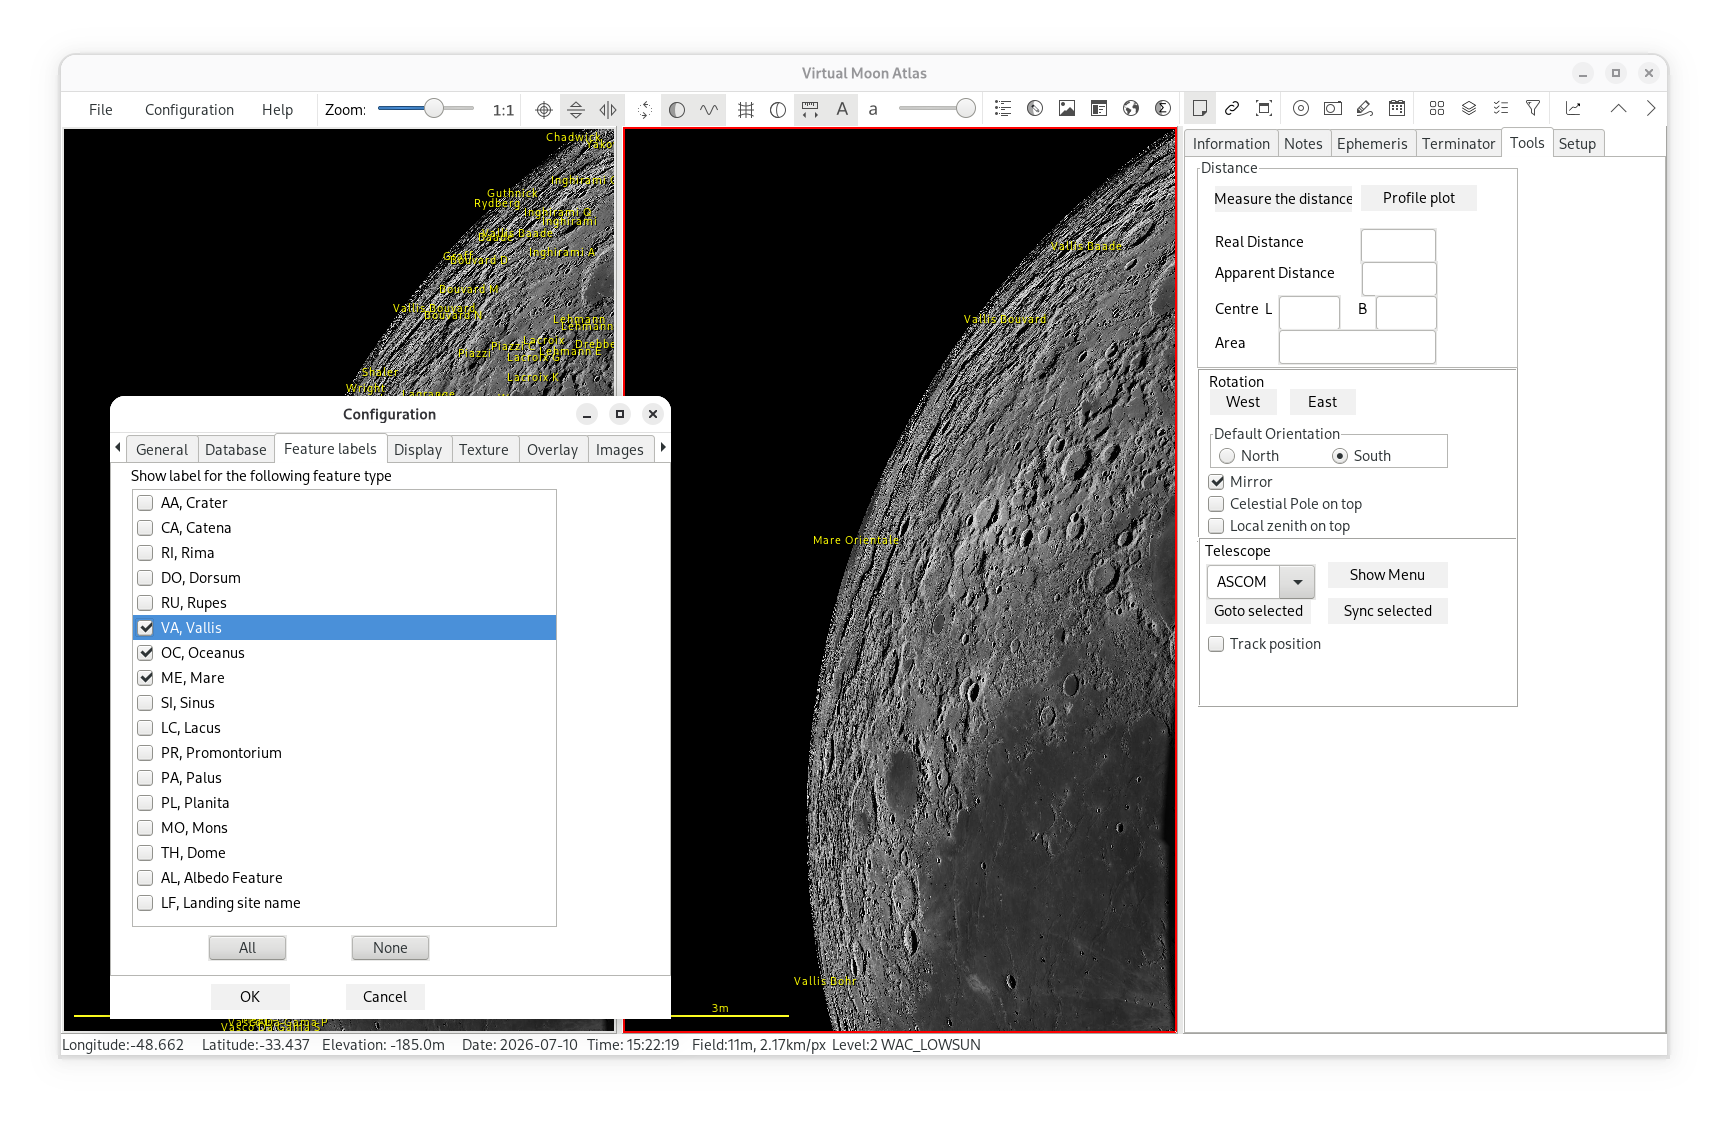
Task: Click Cancel in the Configuration dialog
Action: click(385, 997)
